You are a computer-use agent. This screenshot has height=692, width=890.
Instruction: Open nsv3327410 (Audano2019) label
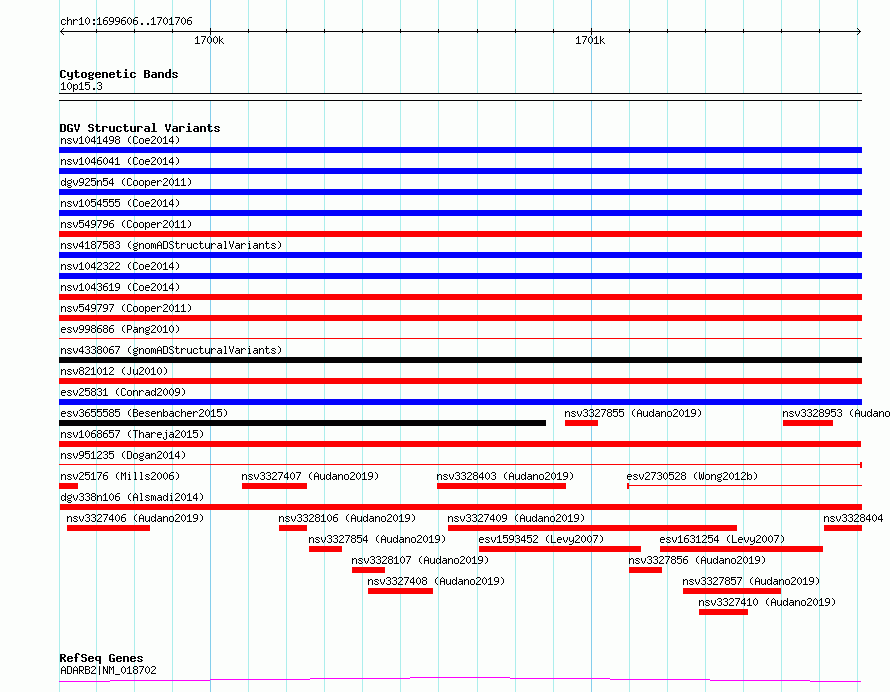767,602
